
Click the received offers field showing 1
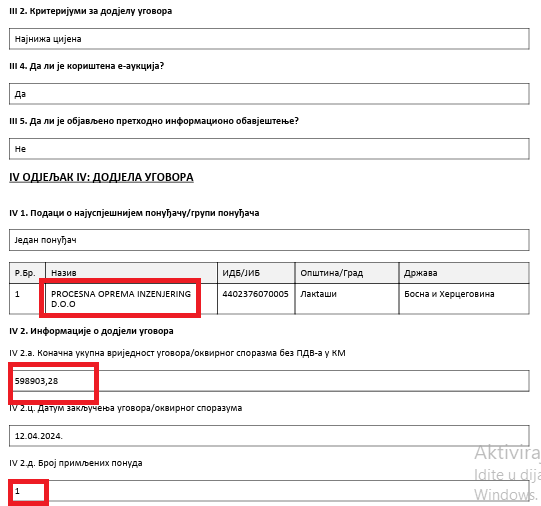(269, 491)
